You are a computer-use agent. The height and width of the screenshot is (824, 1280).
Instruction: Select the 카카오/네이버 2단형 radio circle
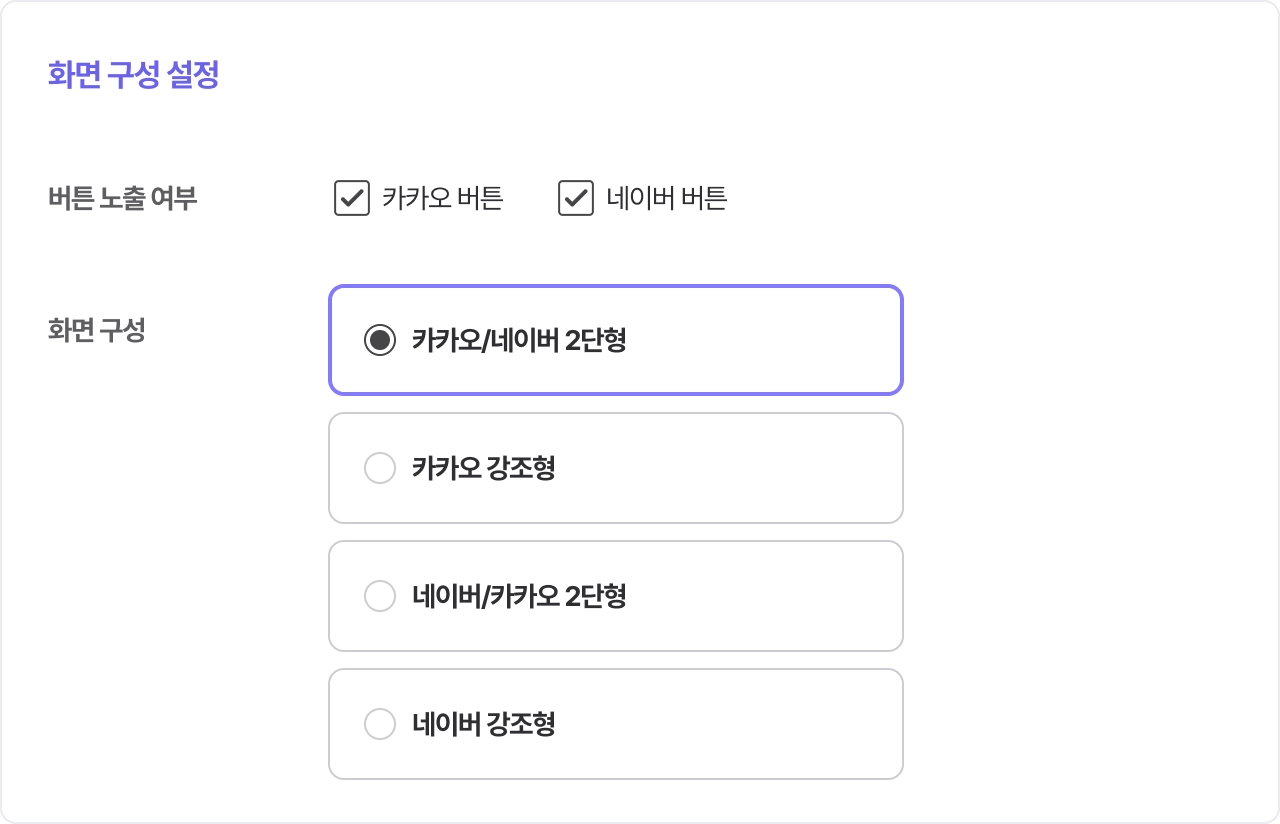[x=380, y=341]
